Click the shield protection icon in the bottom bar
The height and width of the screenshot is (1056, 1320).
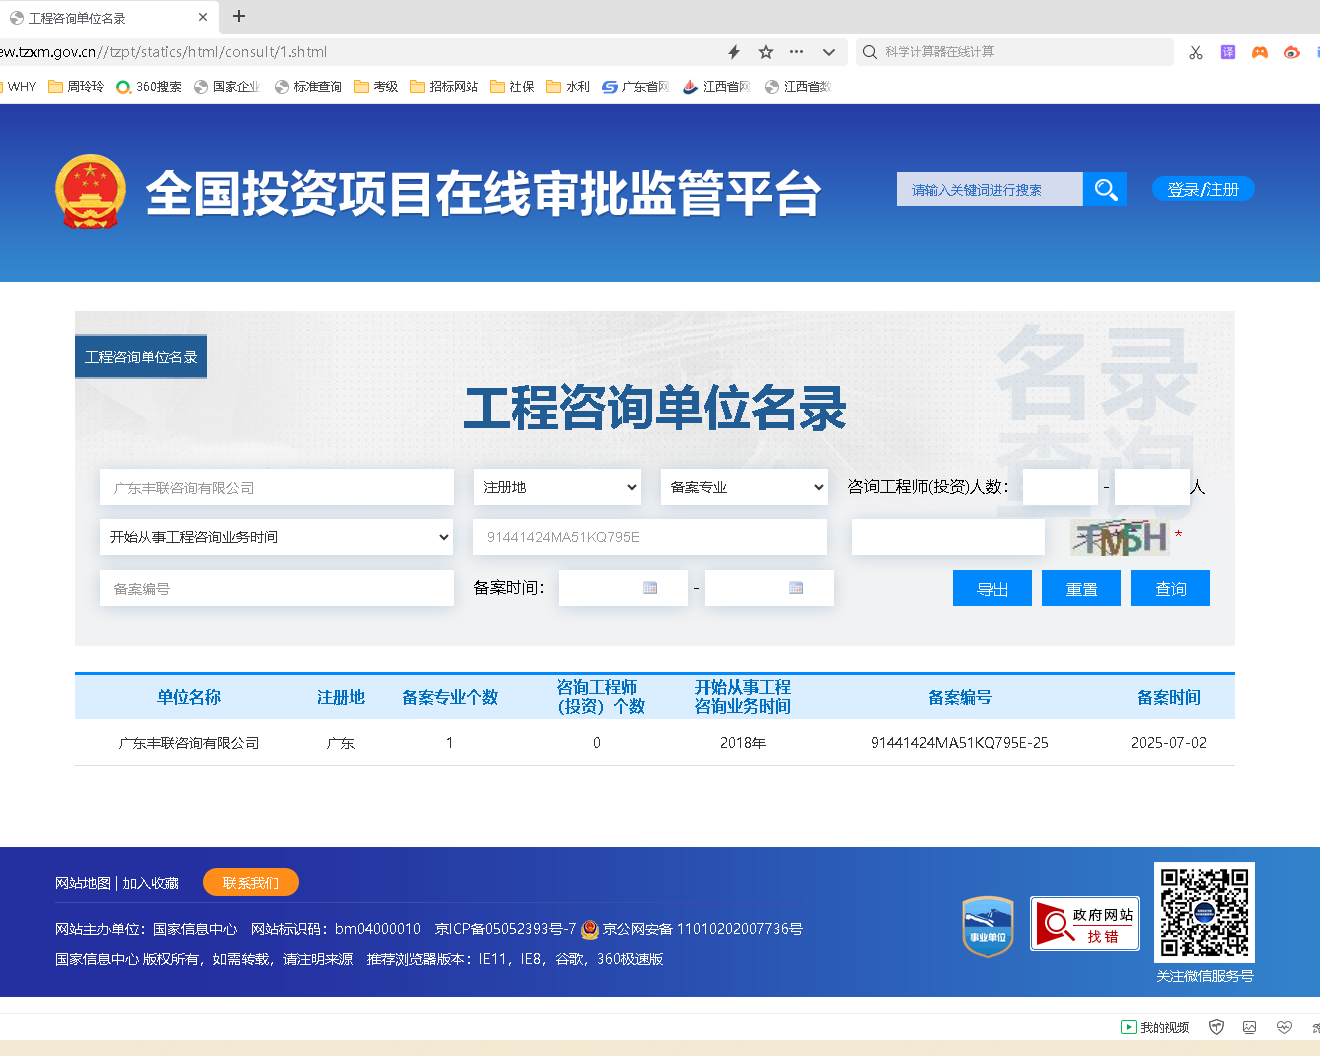click(x=1216, y=1026)
